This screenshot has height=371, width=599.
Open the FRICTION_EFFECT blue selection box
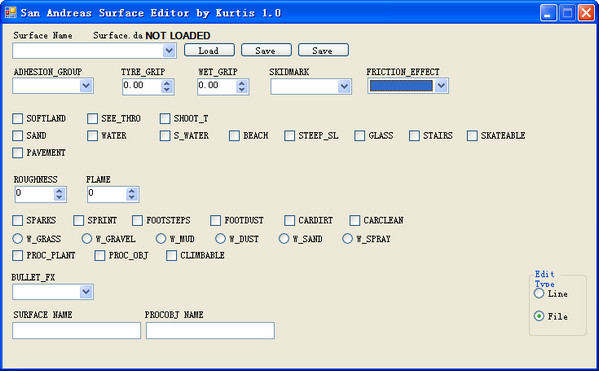click(x=408, y=86)
